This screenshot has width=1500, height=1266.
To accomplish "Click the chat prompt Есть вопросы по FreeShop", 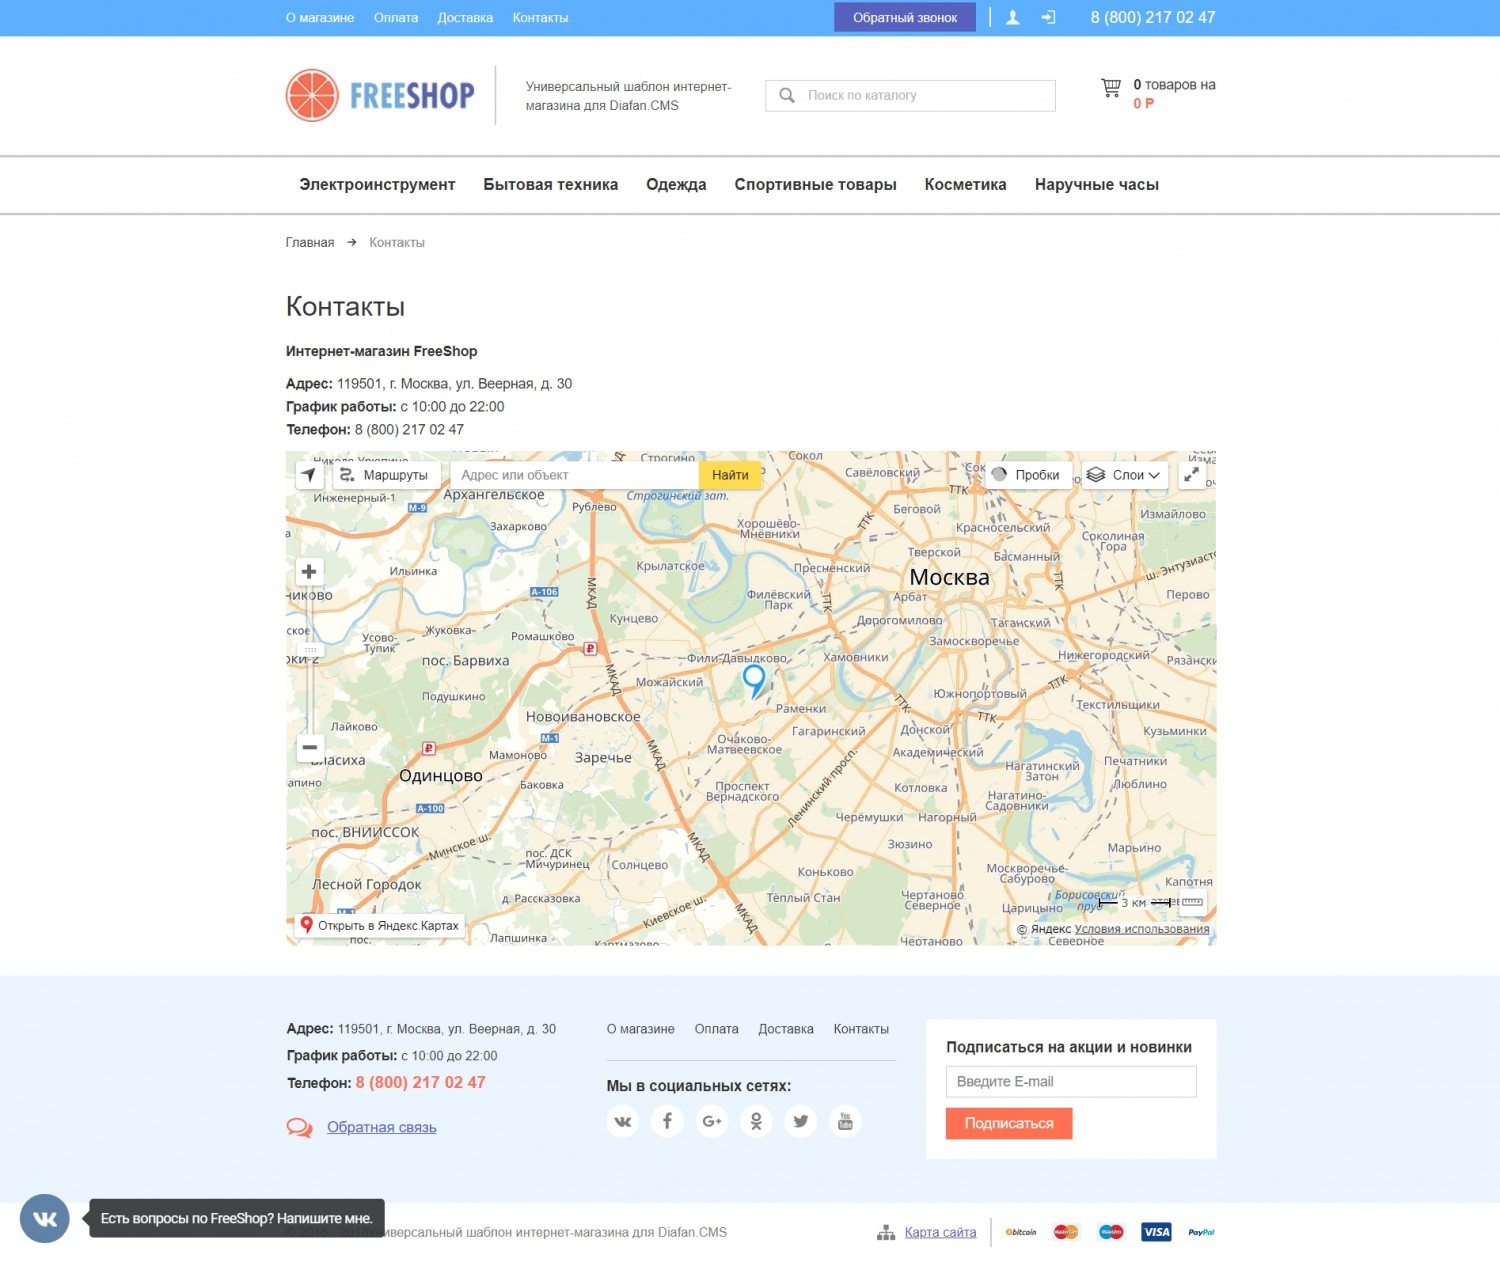I will click(237, 1218).
